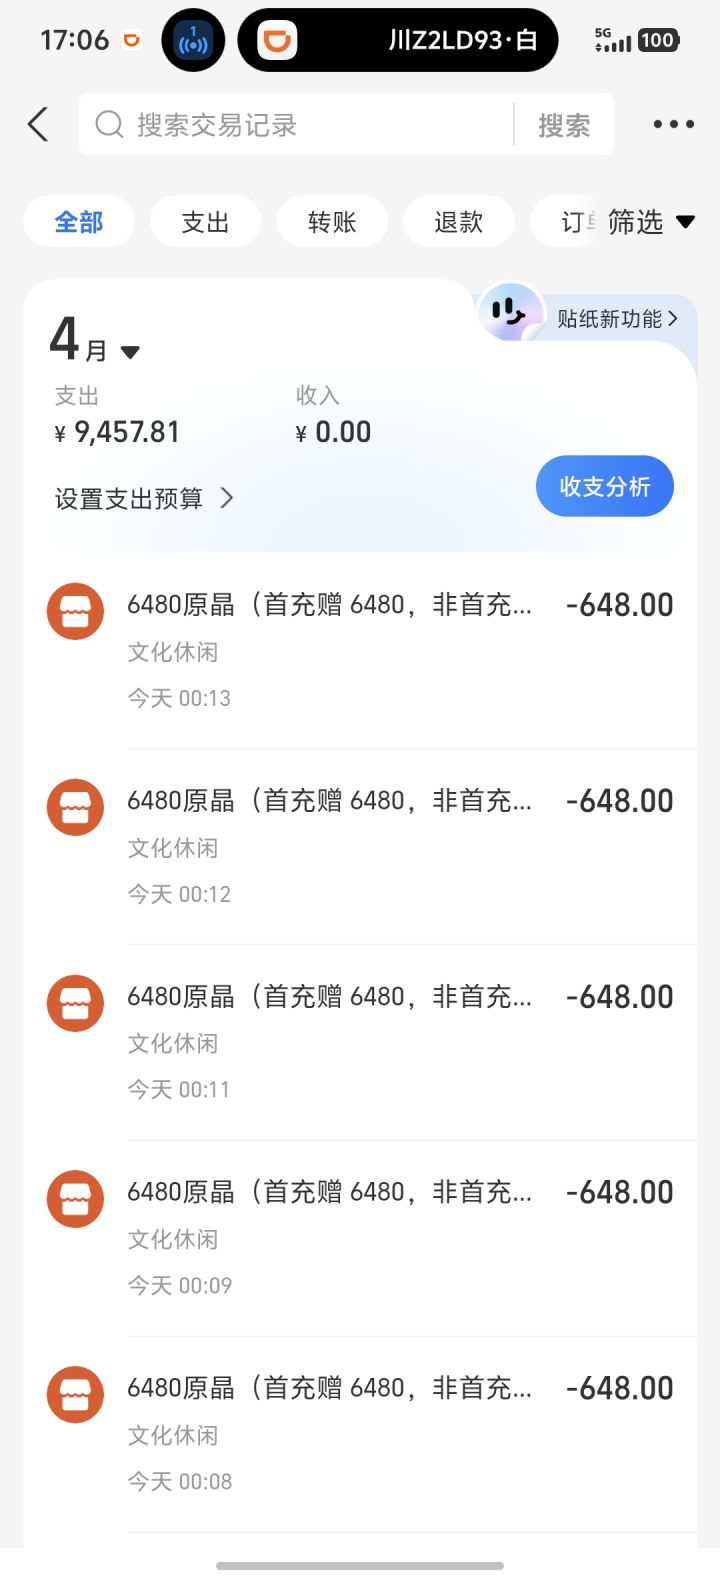The height and width of the screenshot is (1584, 720).
Task: Tap merchant icon of 00:12 transaction
Action: click(x=75, y=807)
